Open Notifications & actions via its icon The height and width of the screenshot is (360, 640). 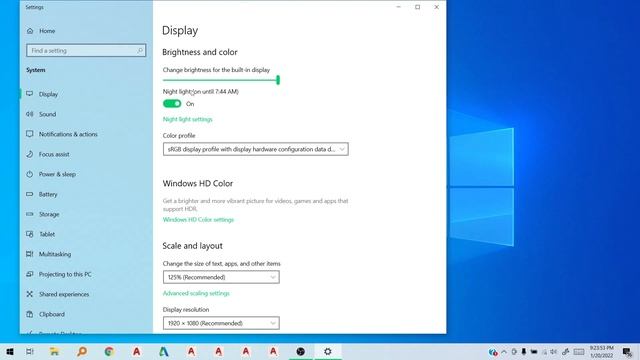pyautogui.click(x=30, y=134)
